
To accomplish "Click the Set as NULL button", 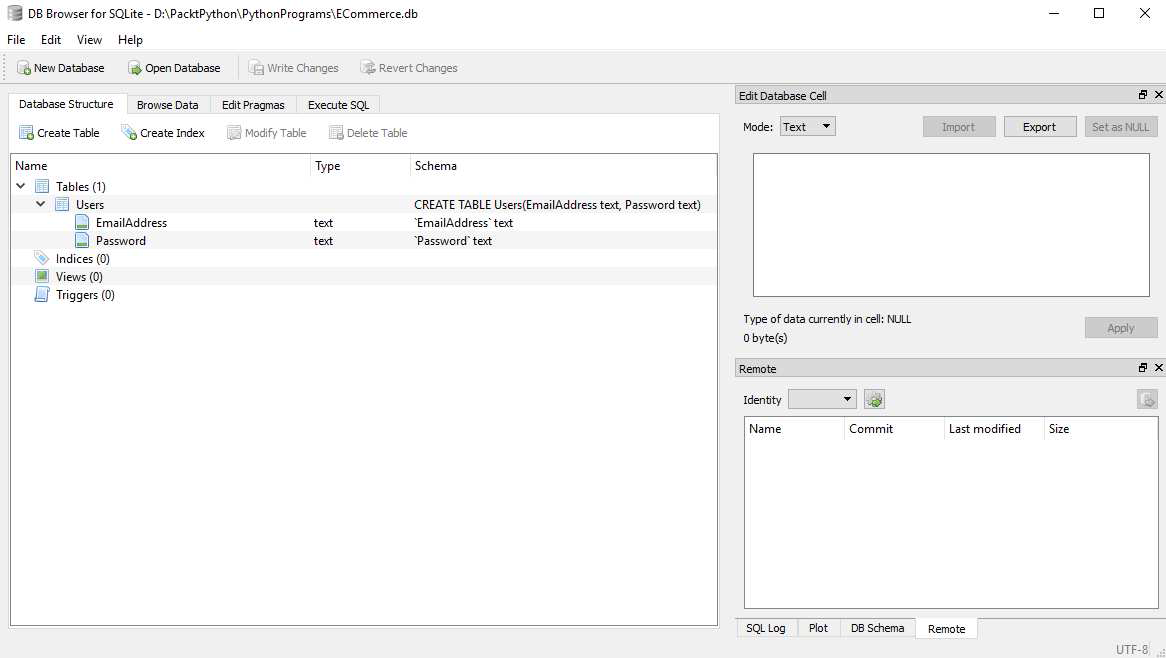I will pyautogui.click(x=1121, y=127).
